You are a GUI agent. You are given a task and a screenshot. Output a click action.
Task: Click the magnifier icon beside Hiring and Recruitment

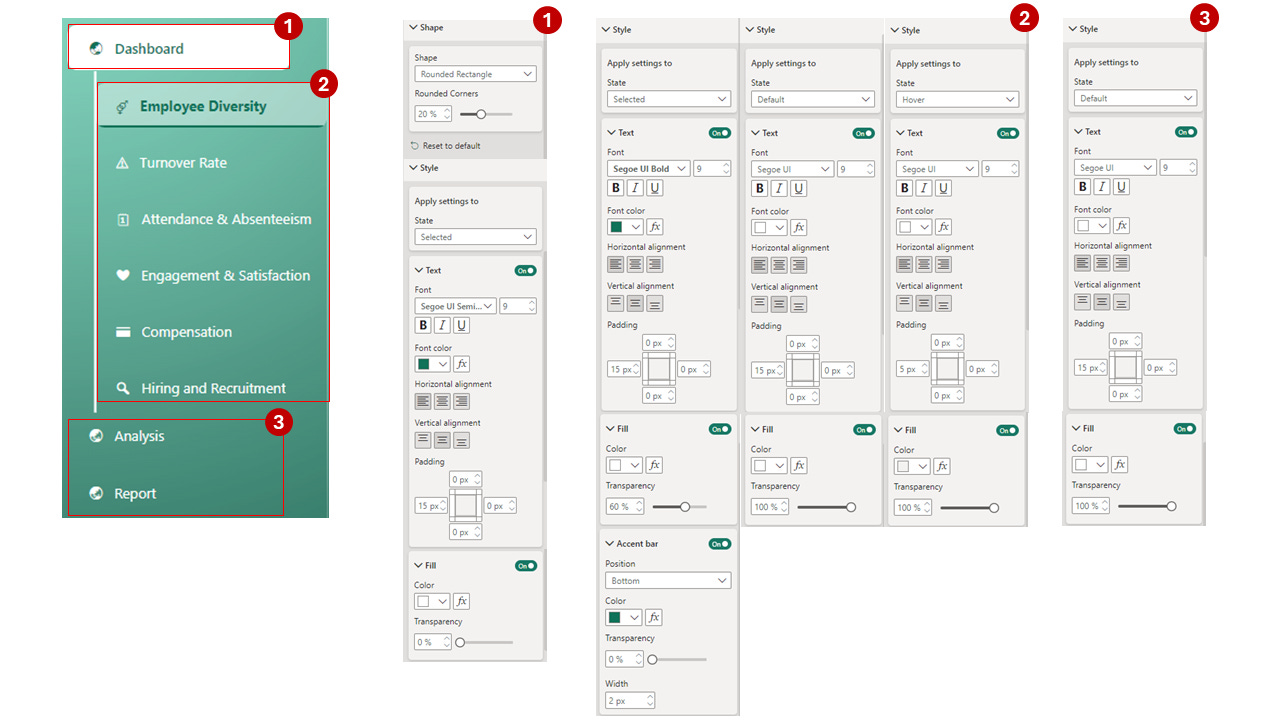(123, 388)
